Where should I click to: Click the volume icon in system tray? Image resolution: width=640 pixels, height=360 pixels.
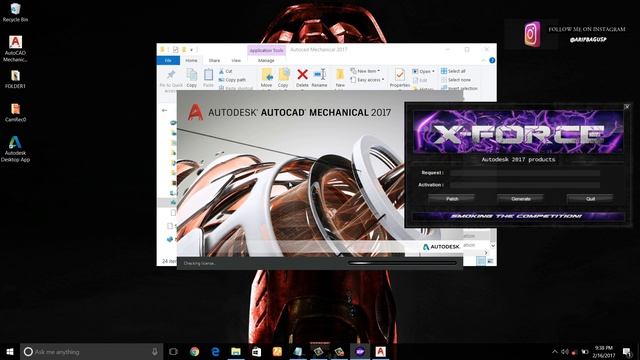(x=565, y=351)
